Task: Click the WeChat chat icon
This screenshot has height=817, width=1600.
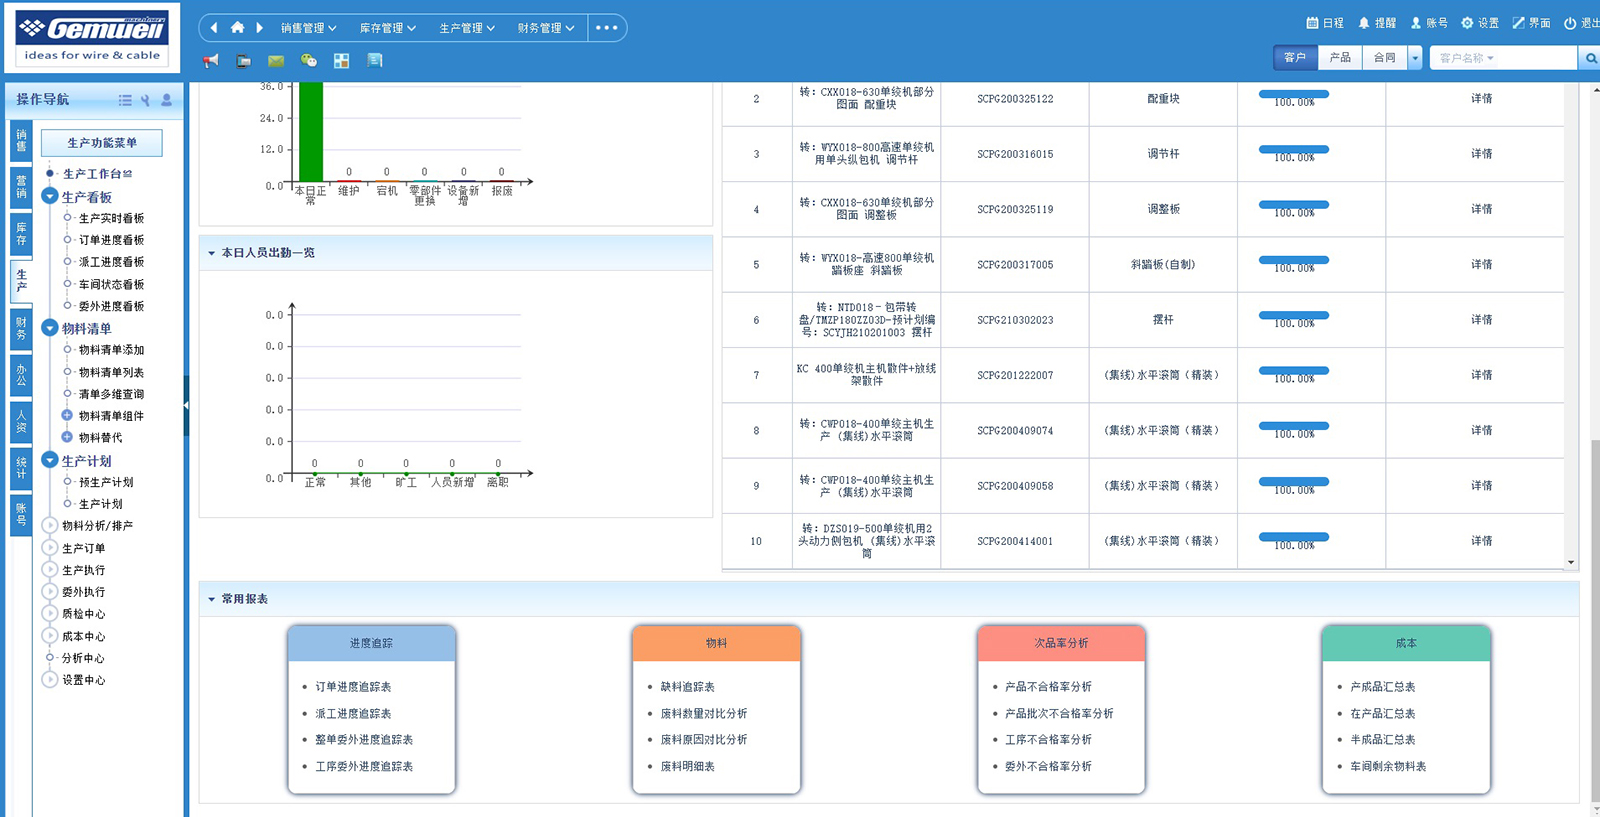Action: (309, 61)
